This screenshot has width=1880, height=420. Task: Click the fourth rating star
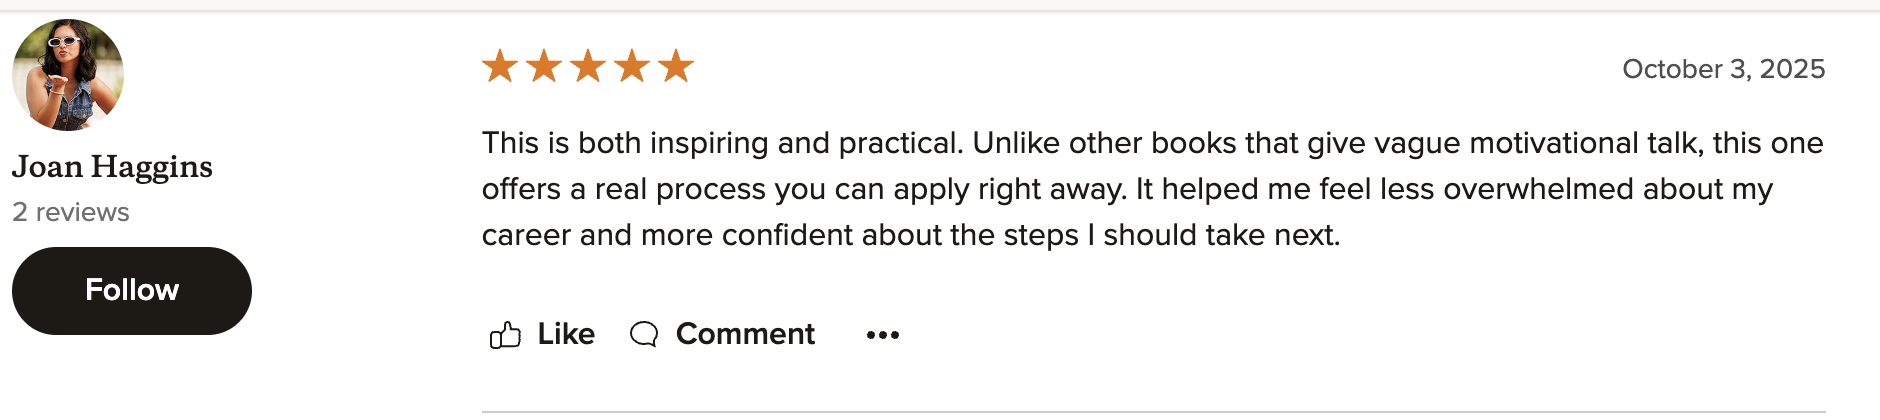tap(632, 66)
